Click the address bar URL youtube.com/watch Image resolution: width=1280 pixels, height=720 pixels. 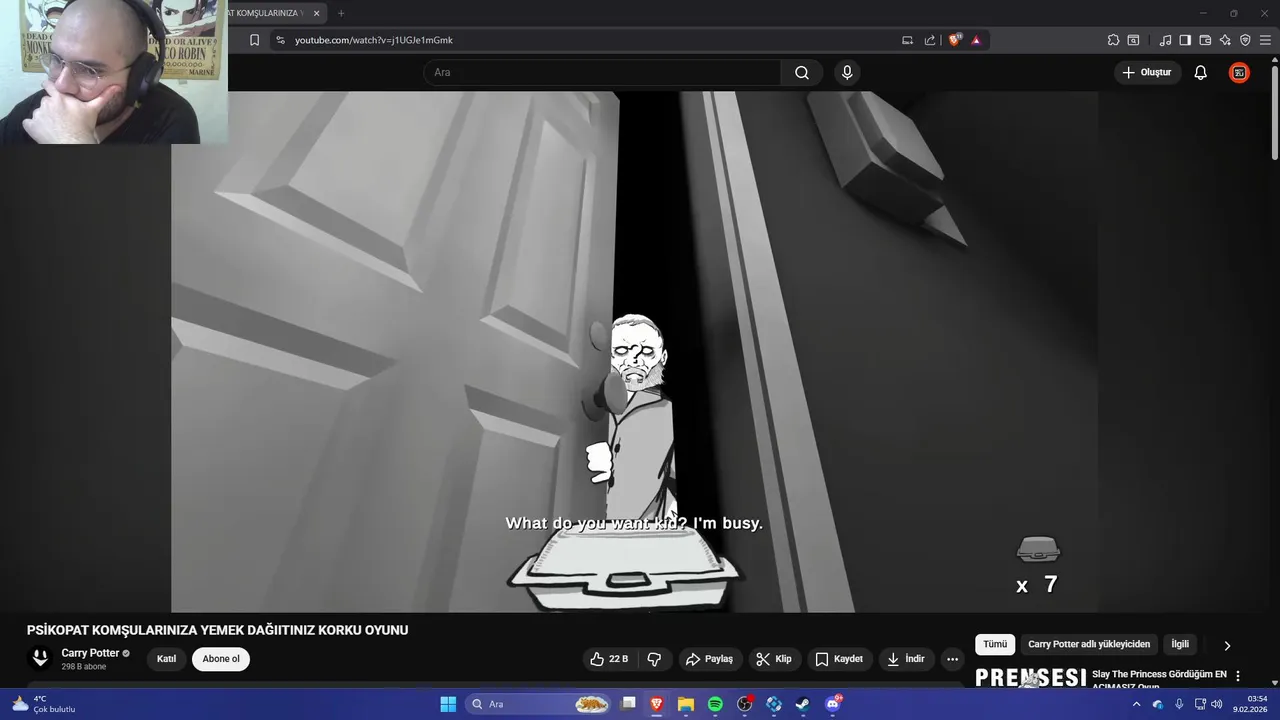click(374, 40)
